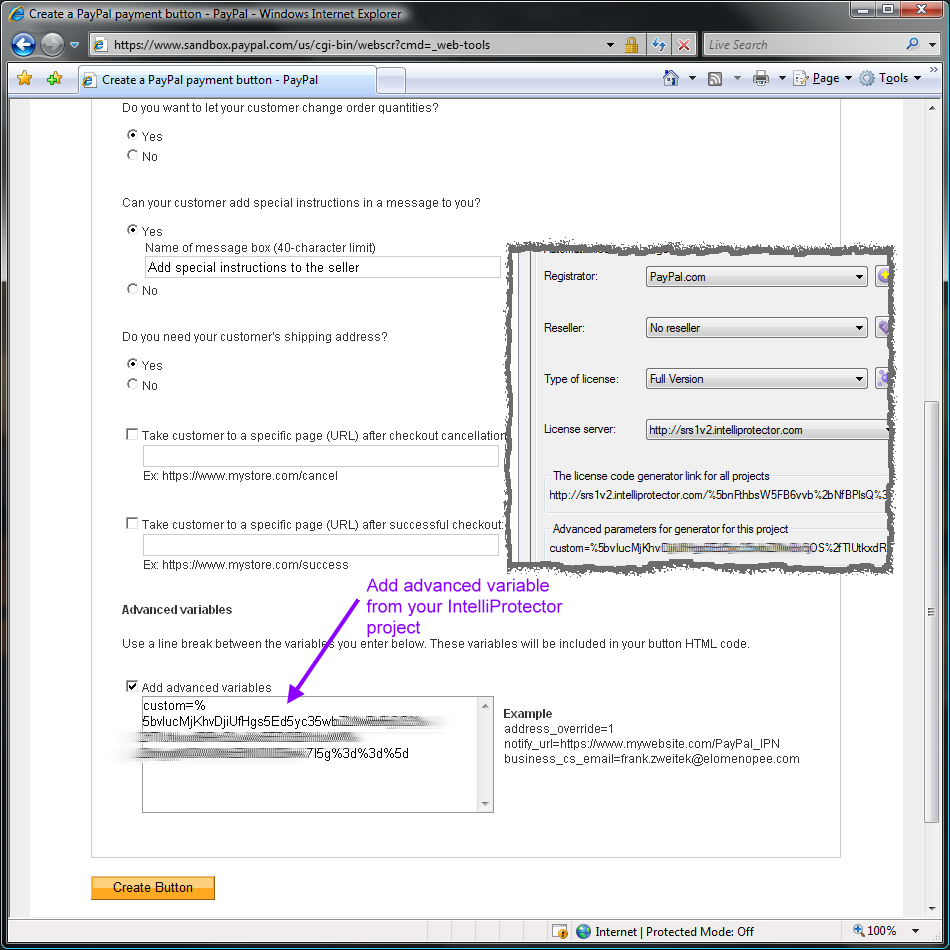Open the Page menu
Image resolution: width=950 pixels, height=950 pixels.
pos(822,78)
